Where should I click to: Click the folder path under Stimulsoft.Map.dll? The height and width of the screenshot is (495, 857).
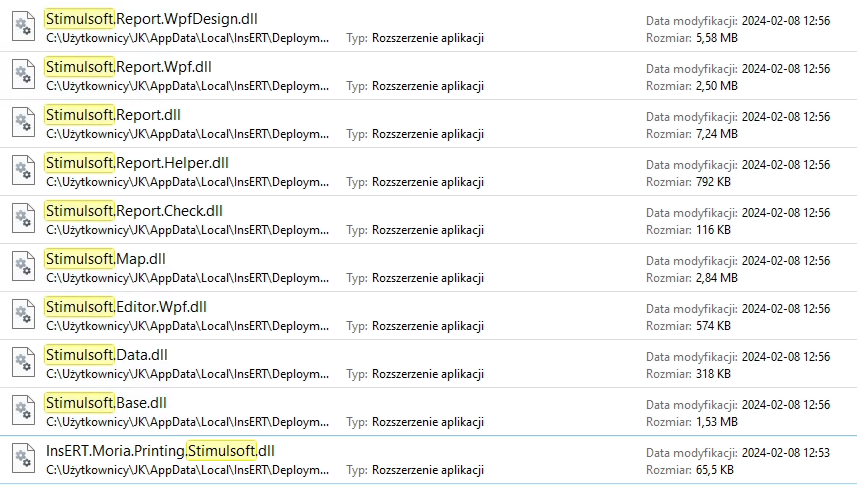[187, 279]
